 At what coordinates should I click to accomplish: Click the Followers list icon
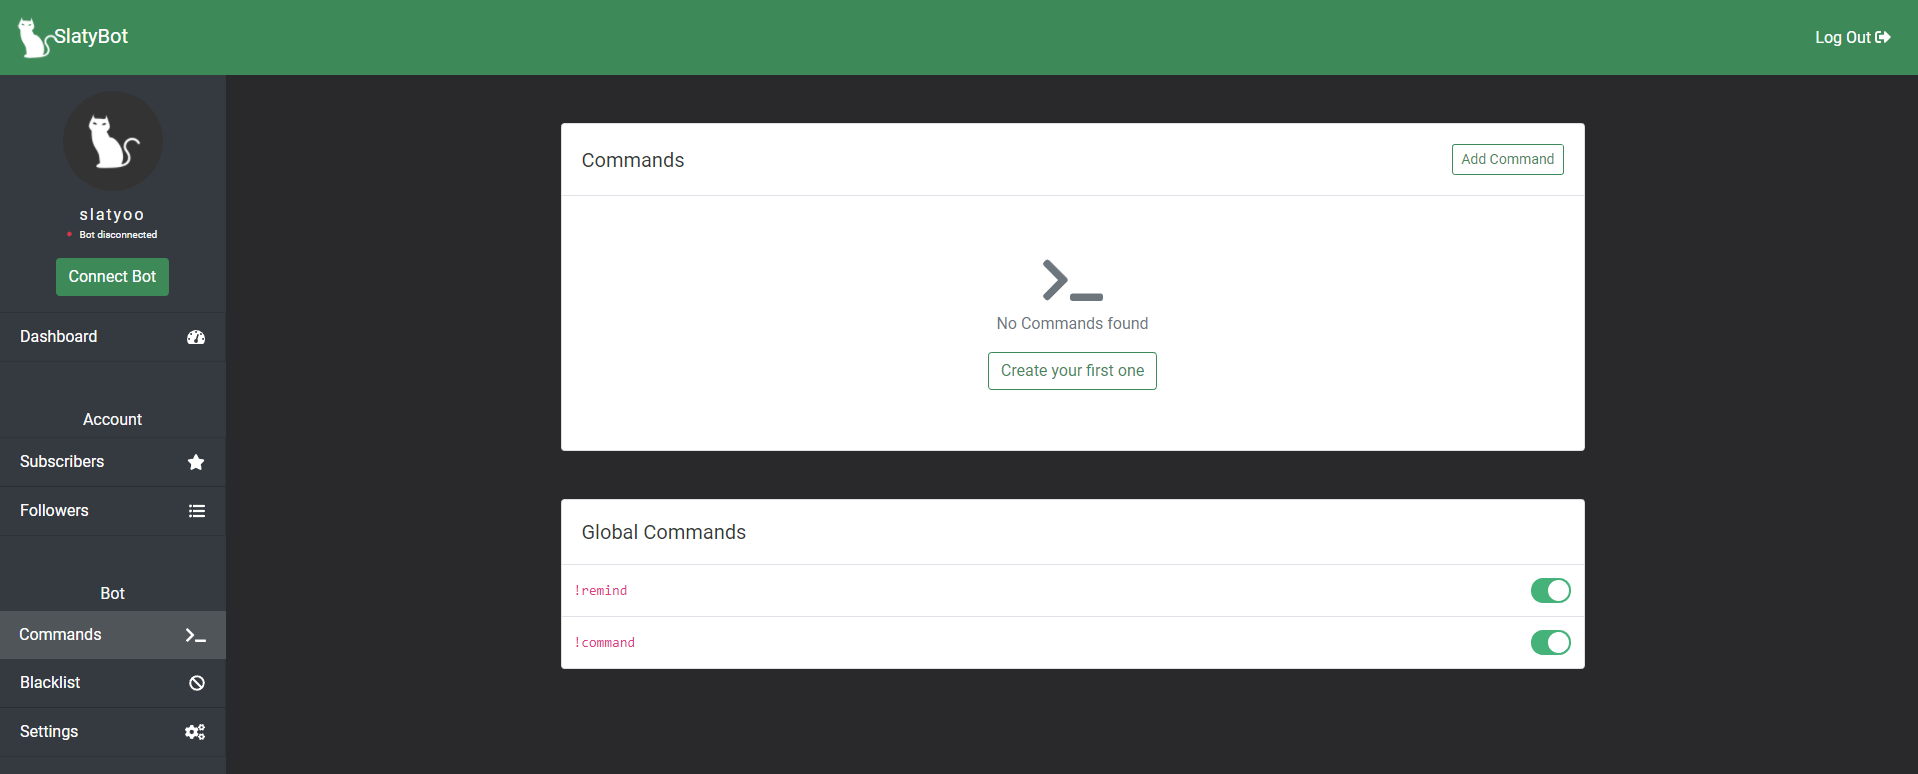[197, 511]
